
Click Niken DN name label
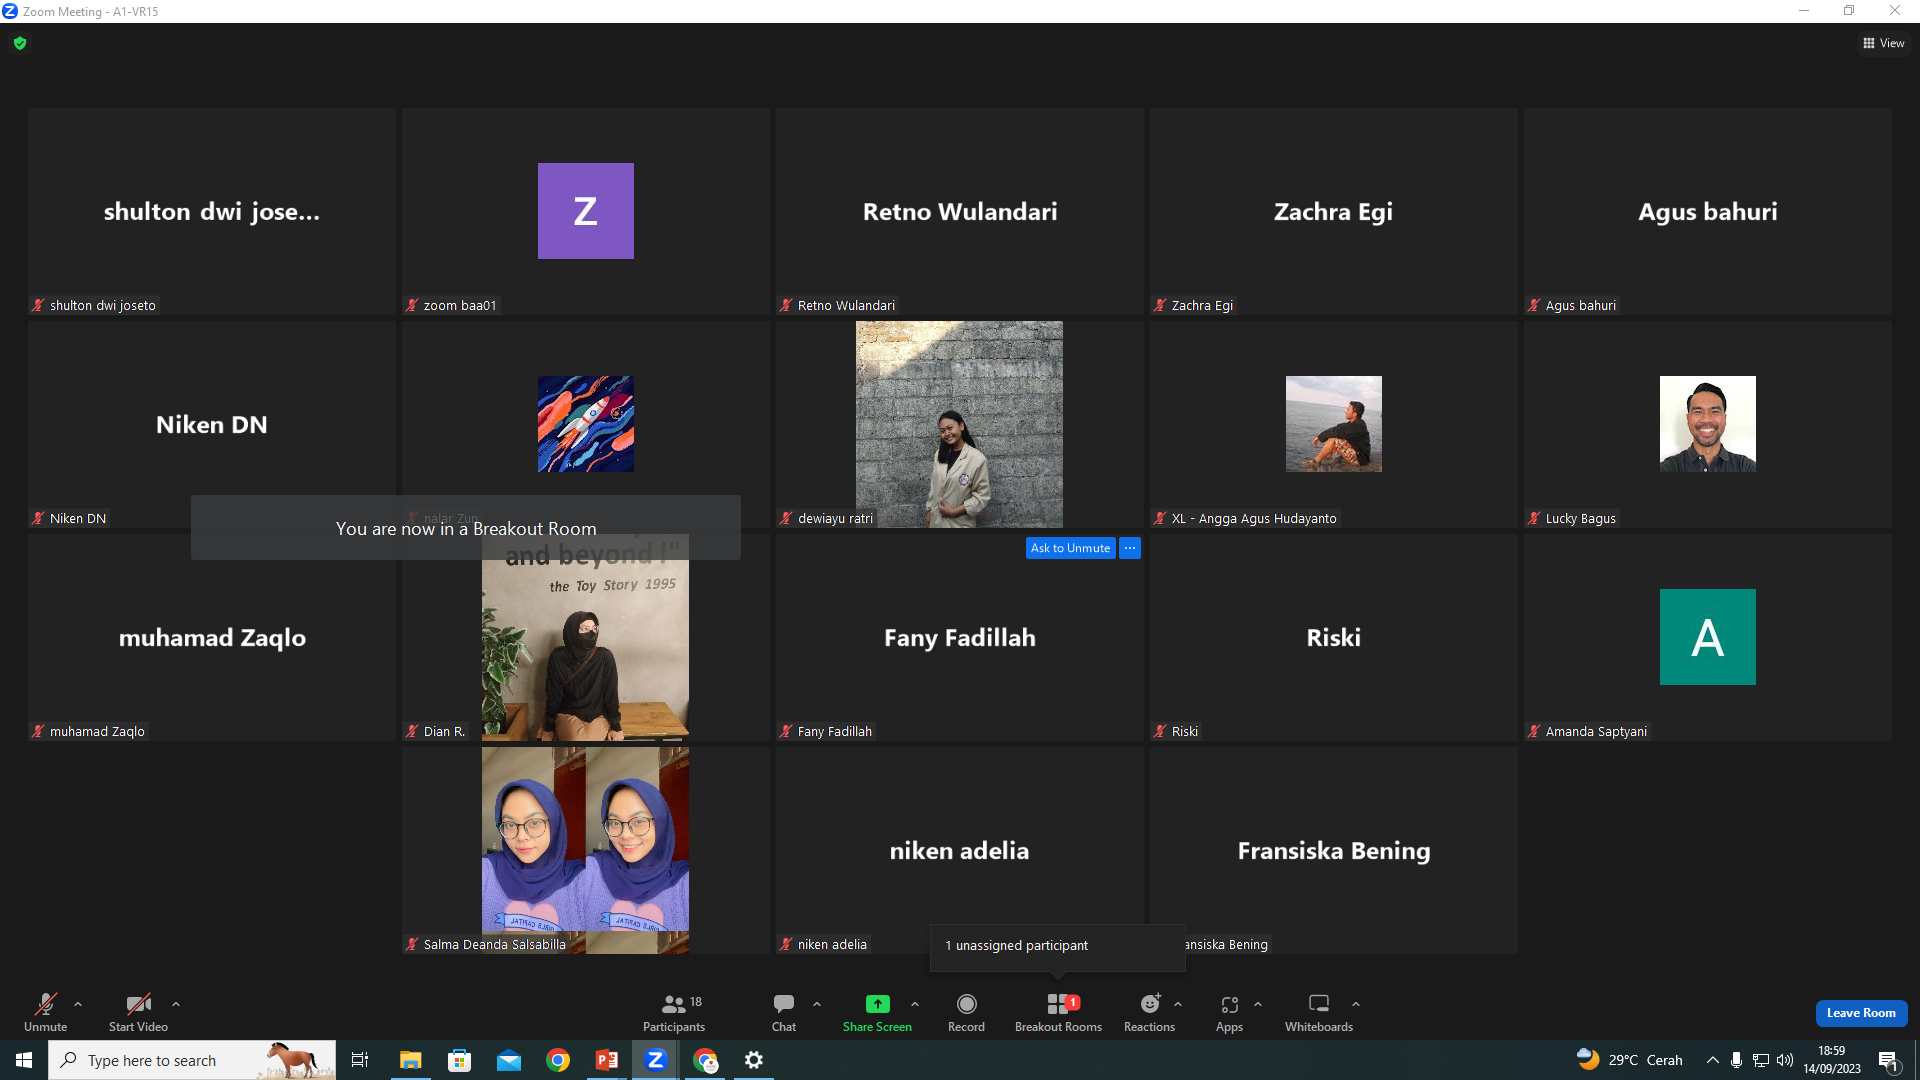[78, 519]
